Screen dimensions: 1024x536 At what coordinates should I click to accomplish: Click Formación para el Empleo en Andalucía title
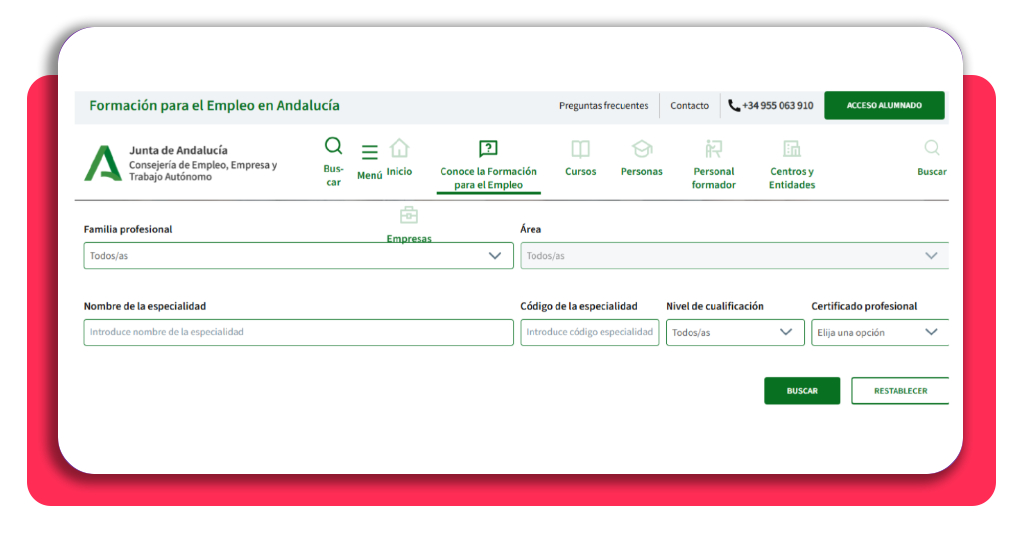tap(214, 105)
